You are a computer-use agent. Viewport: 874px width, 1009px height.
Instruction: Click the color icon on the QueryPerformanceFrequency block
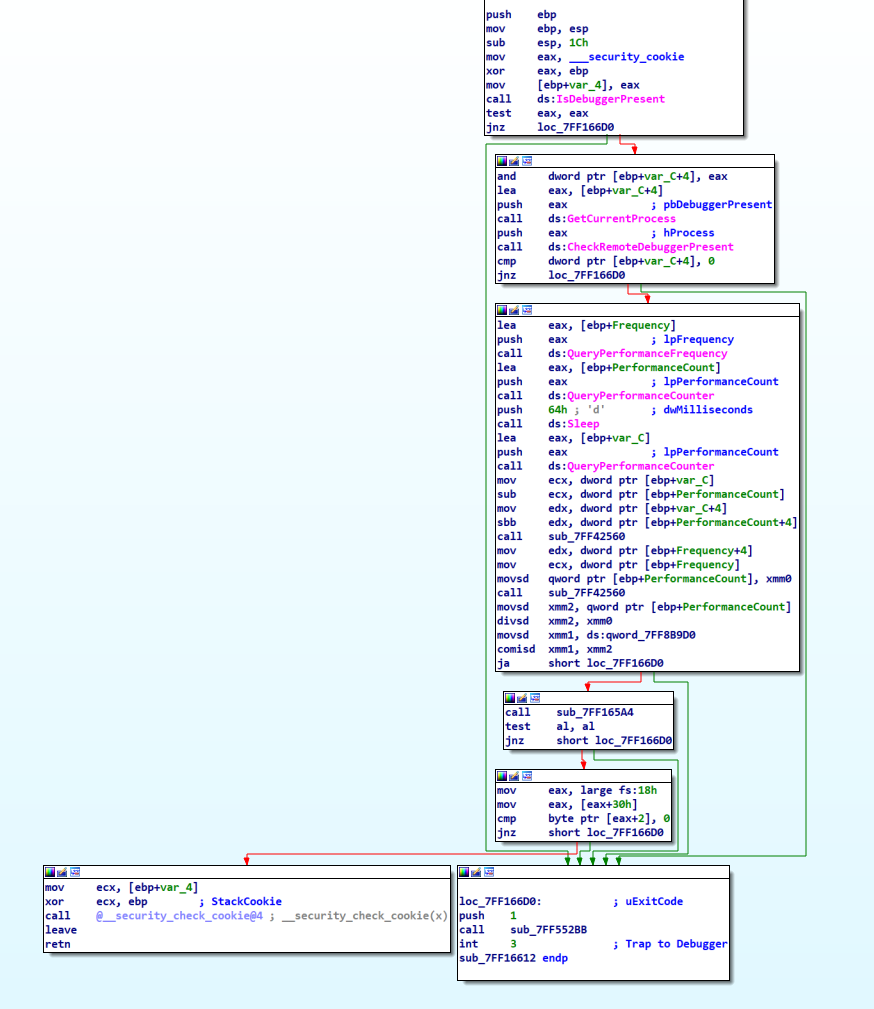click(502, 310)
